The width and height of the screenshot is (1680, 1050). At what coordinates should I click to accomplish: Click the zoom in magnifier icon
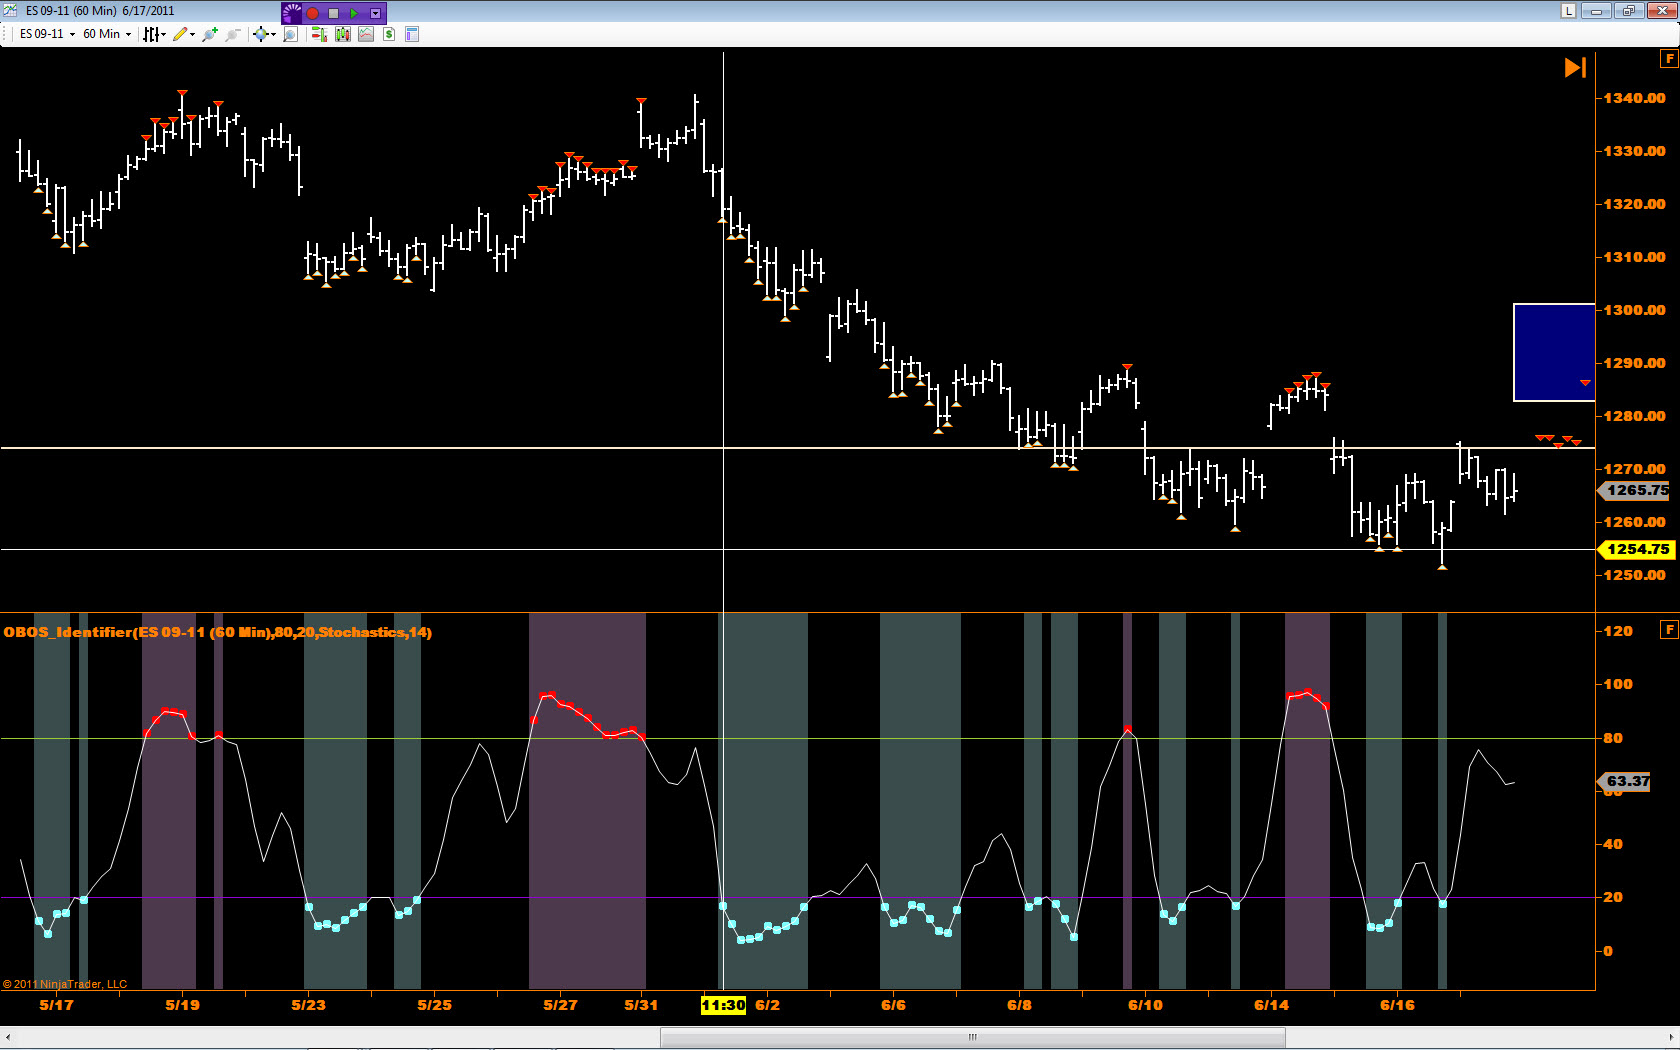click(x=210, y=34)
